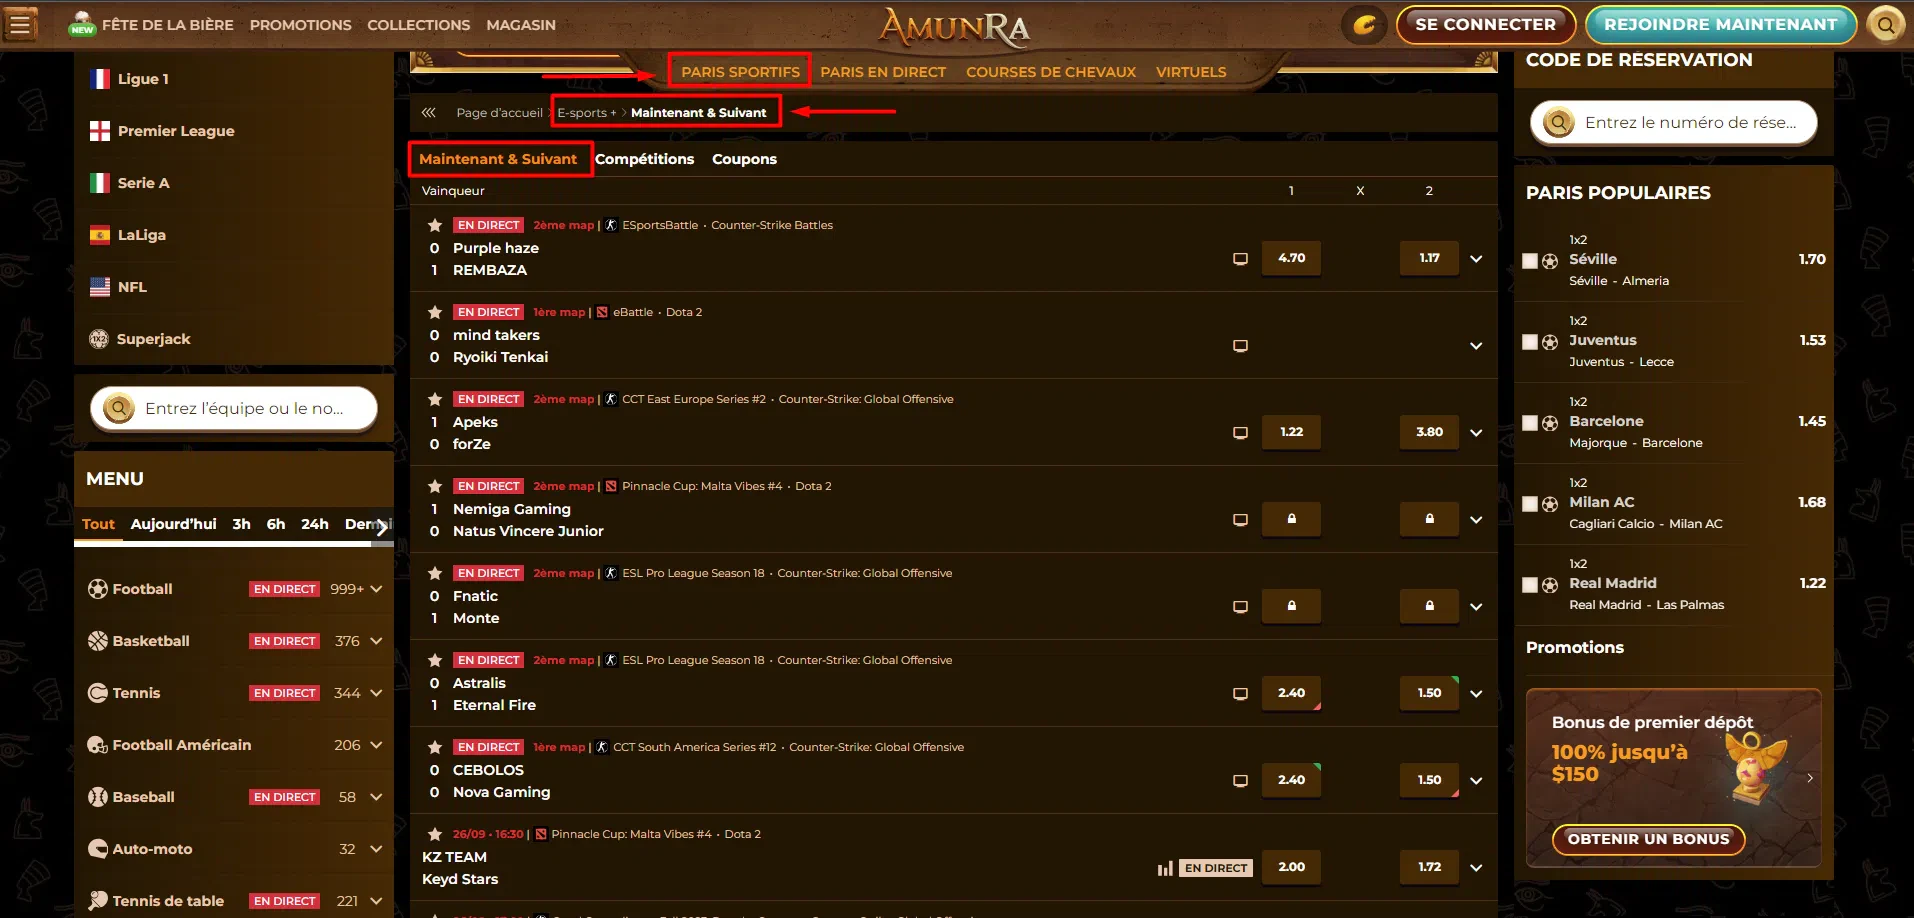Open the Virtuels tab
The image size is (1914, 918).
pyautogui.click(x=1191, y=72)
